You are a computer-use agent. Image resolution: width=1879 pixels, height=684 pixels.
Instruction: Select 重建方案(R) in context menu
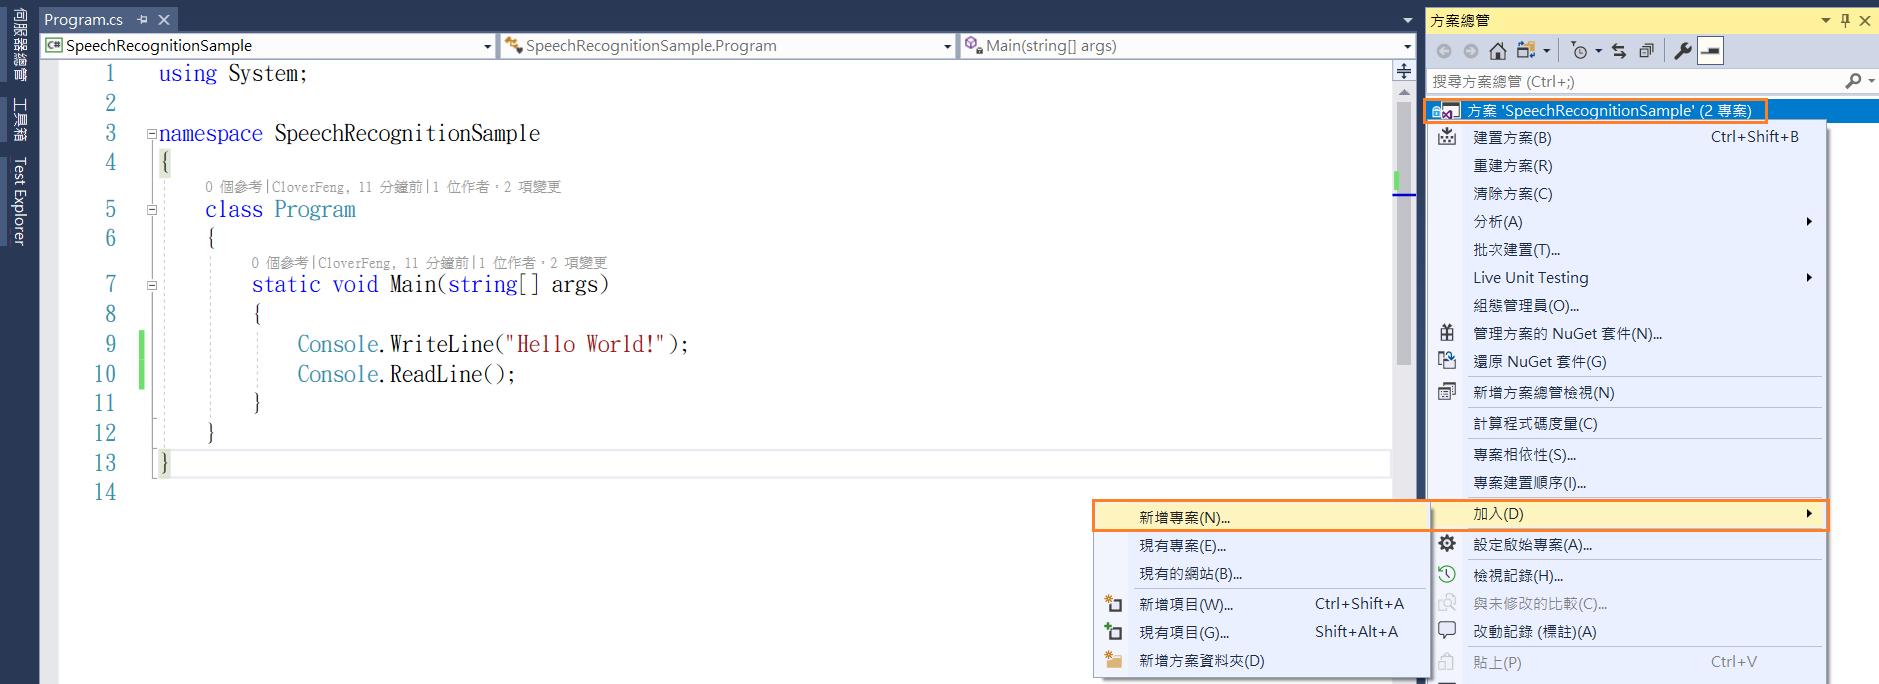(x=1626, y=165)
